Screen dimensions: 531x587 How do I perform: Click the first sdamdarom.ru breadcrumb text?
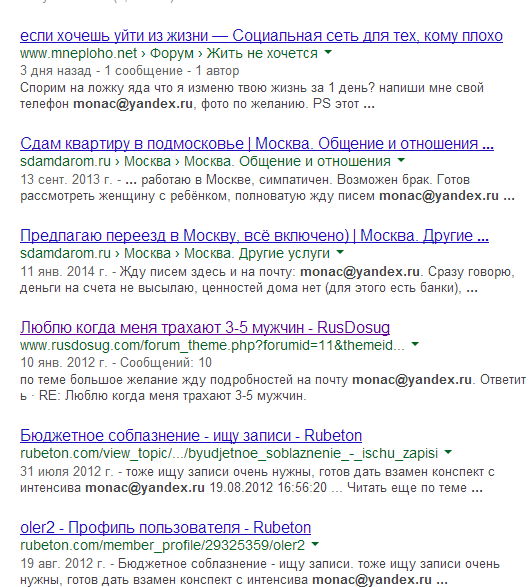(x=66, y=161)
